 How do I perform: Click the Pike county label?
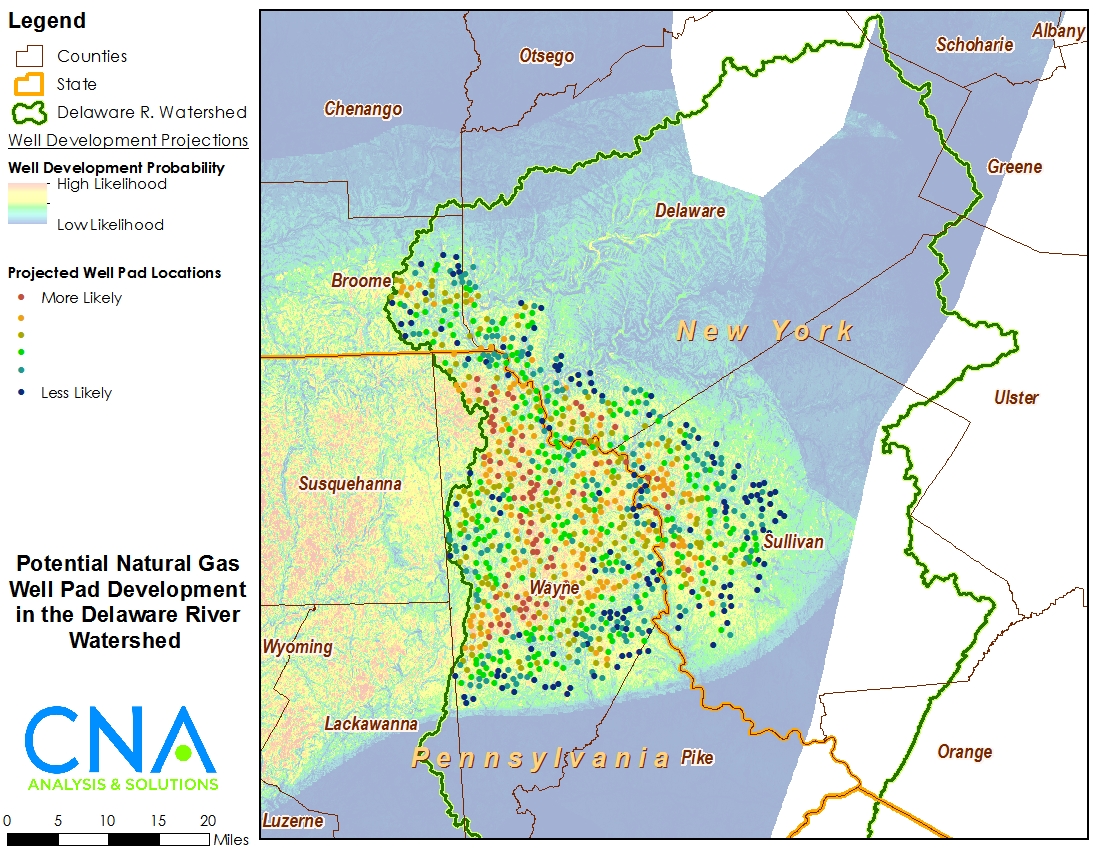697,758
